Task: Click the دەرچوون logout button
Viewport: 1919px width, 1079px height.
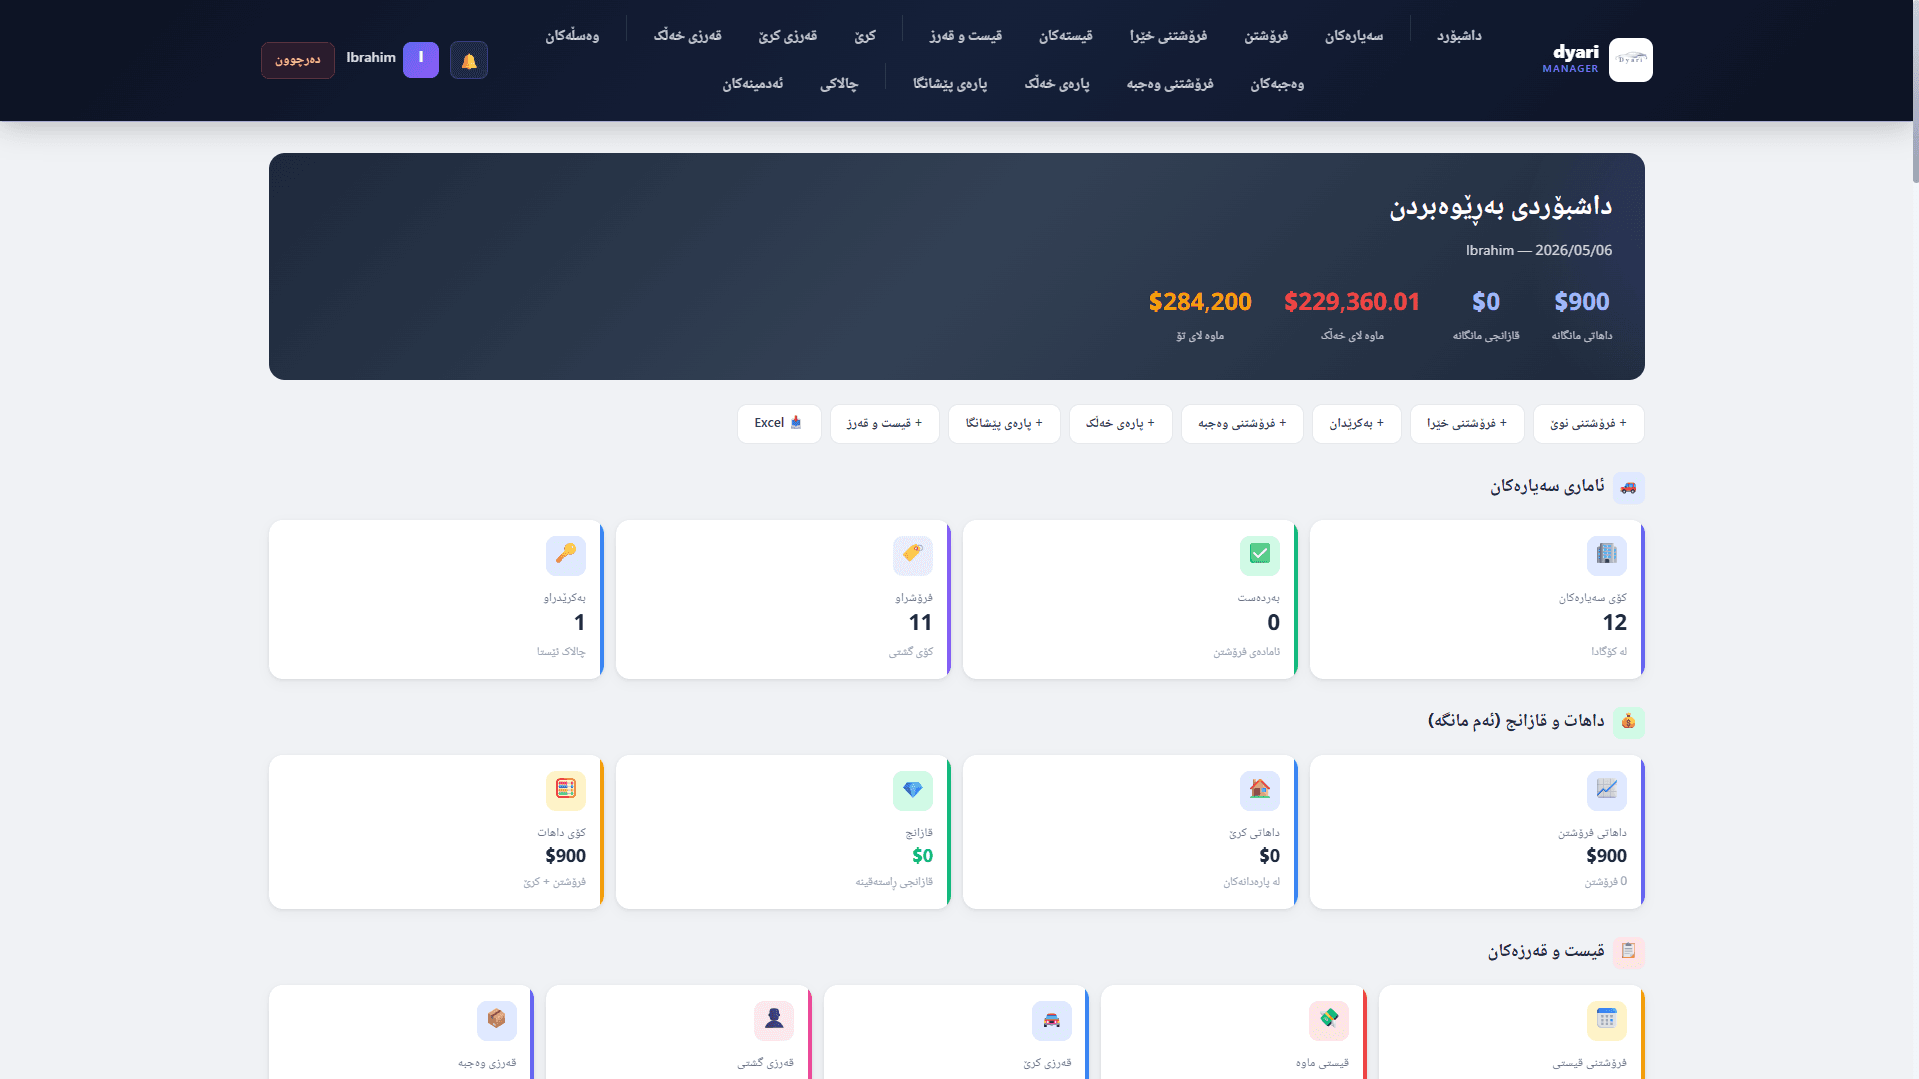Action: (298, 60)
